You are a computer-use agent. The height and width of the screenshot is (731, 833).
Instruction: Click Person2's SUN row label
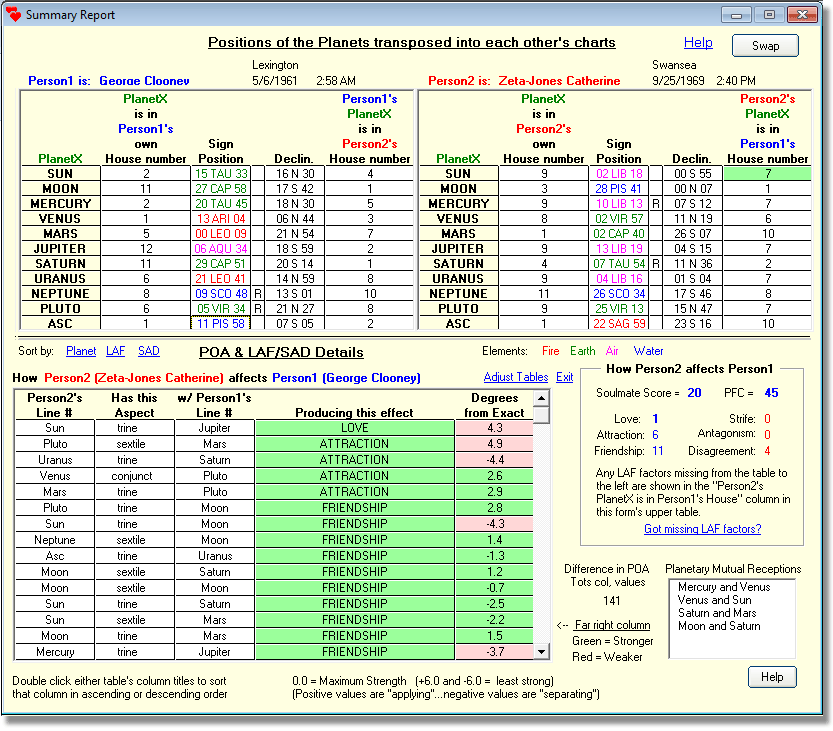click(x=458, y=174)
